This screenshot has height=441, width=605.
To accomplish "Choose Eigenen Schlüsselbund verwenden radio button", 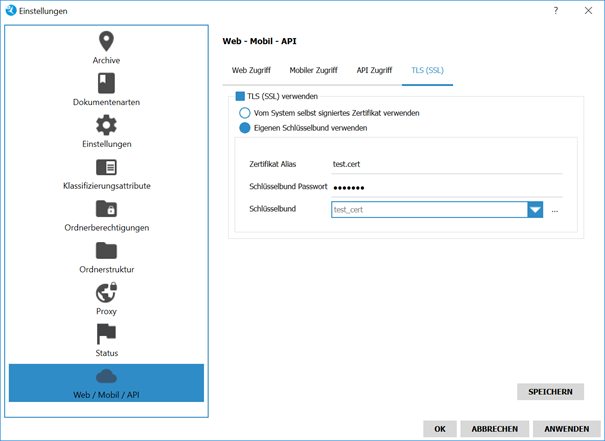I will (245, 128).
